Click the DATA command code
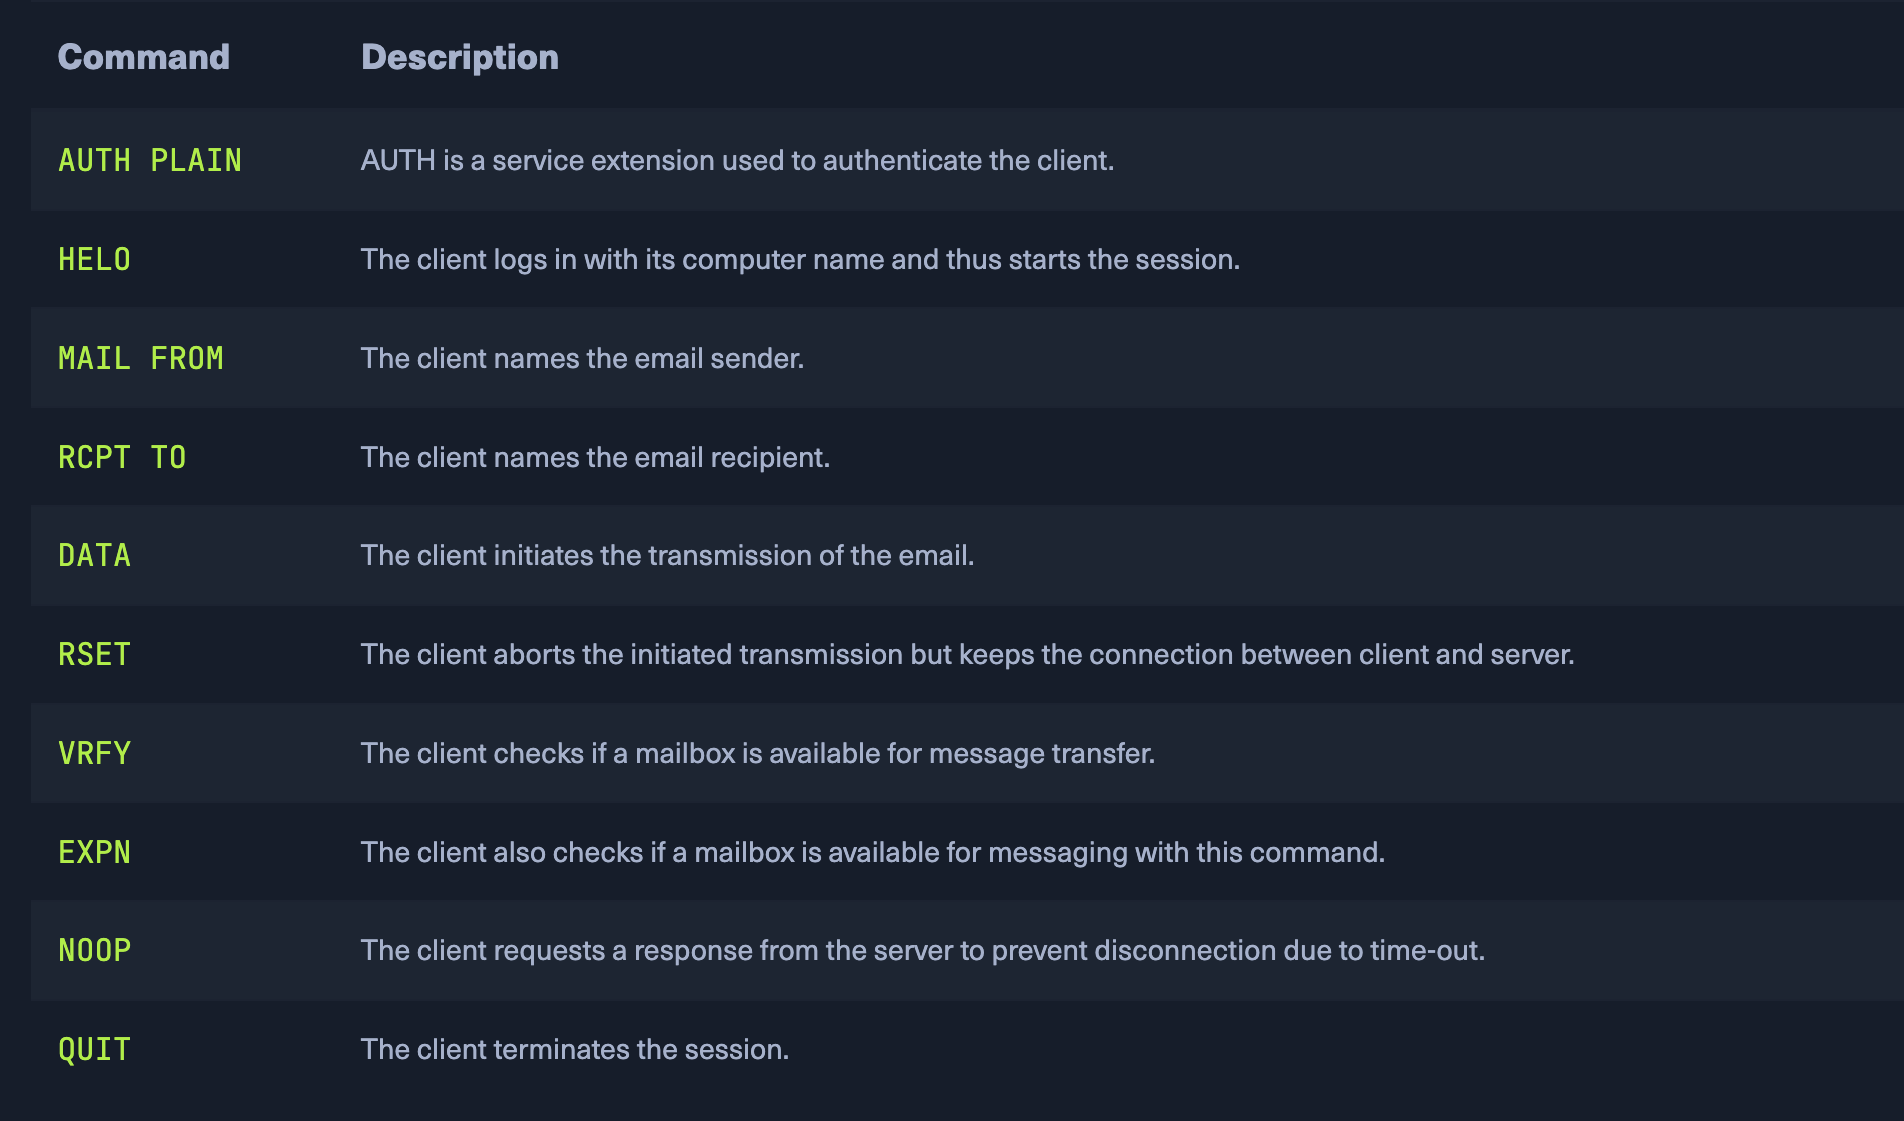Screen dimensions: 1904x1121 [x=94, y=555]
